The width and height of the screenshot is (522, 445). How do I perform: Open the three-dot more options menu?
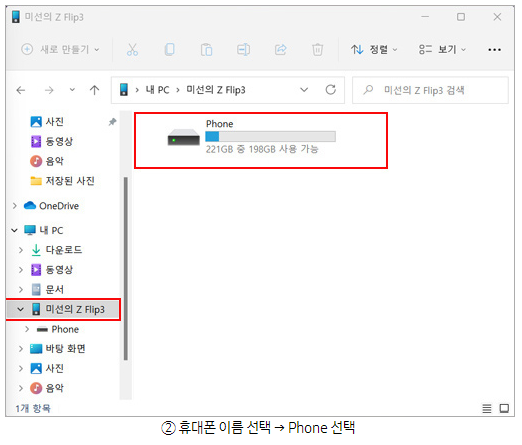[494, 50]
